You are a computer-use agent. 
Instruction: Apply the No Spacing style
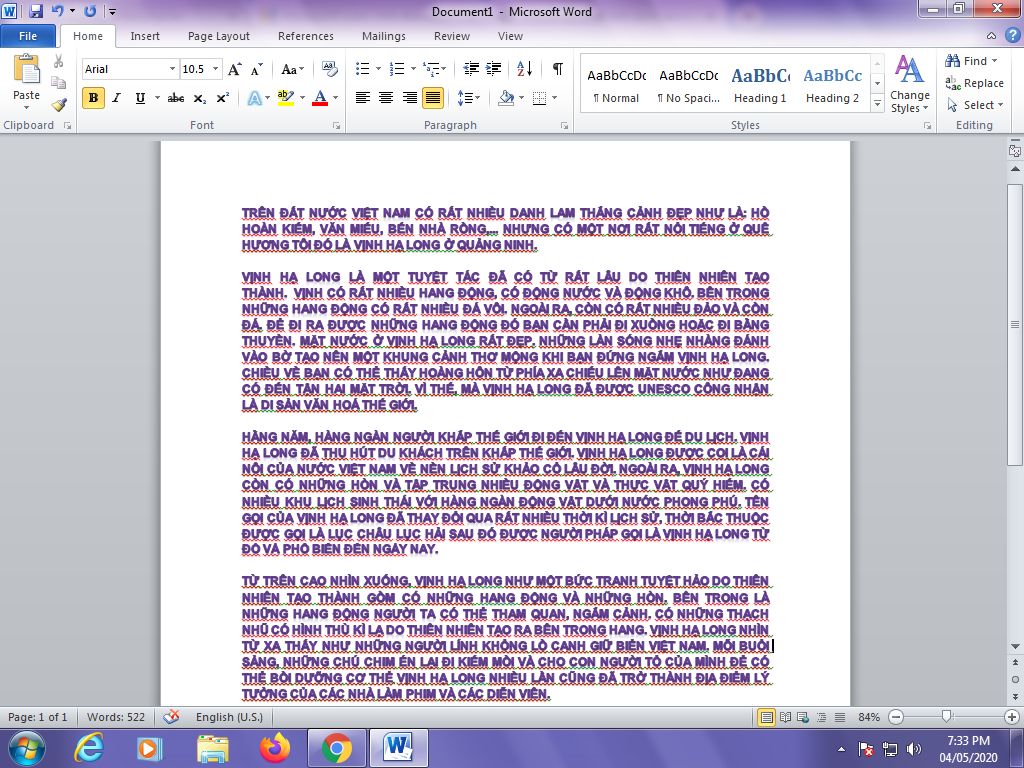coord(688,85)
